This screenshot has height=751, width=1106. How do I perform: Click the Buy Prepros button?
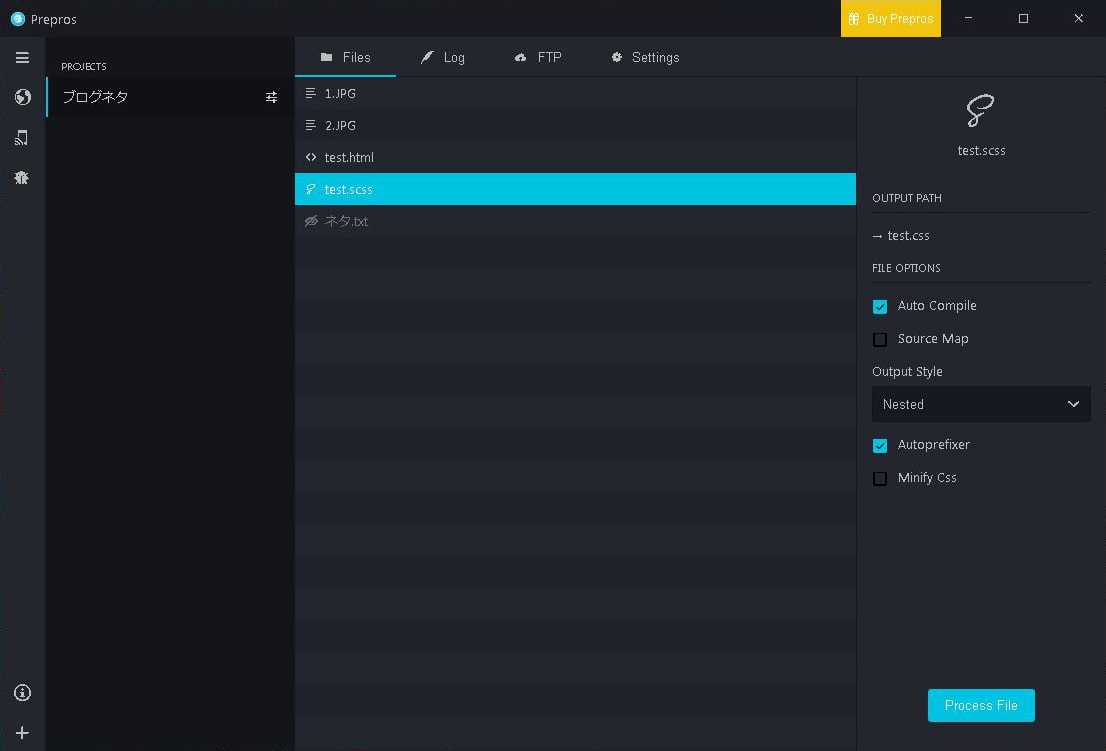coord(890,19)
